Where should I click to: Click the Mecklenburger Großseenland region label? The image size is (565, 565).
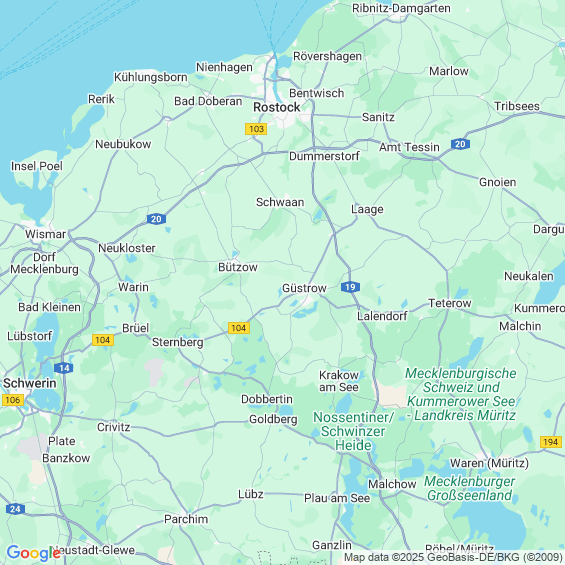pos(470,488)
